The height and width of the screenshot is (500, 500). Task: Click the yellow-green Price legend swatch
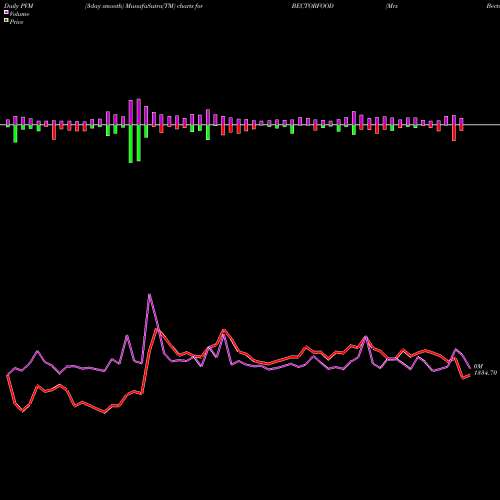point(6,21)
